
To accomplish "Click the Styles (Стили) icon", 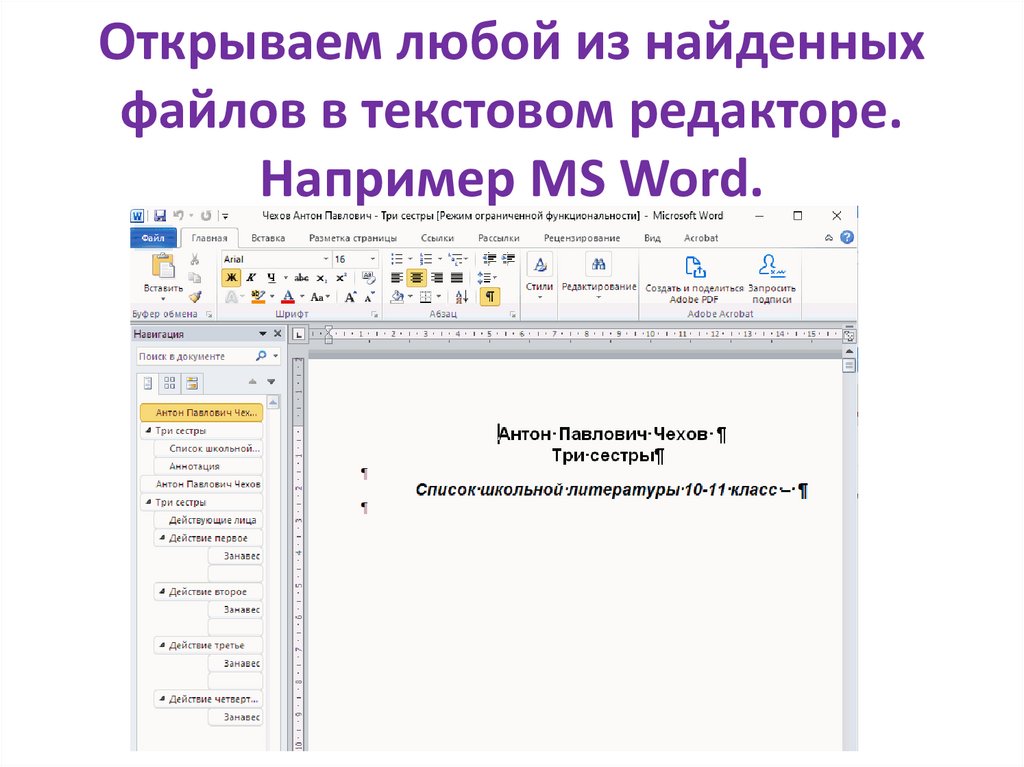I will tap(539, 266).
